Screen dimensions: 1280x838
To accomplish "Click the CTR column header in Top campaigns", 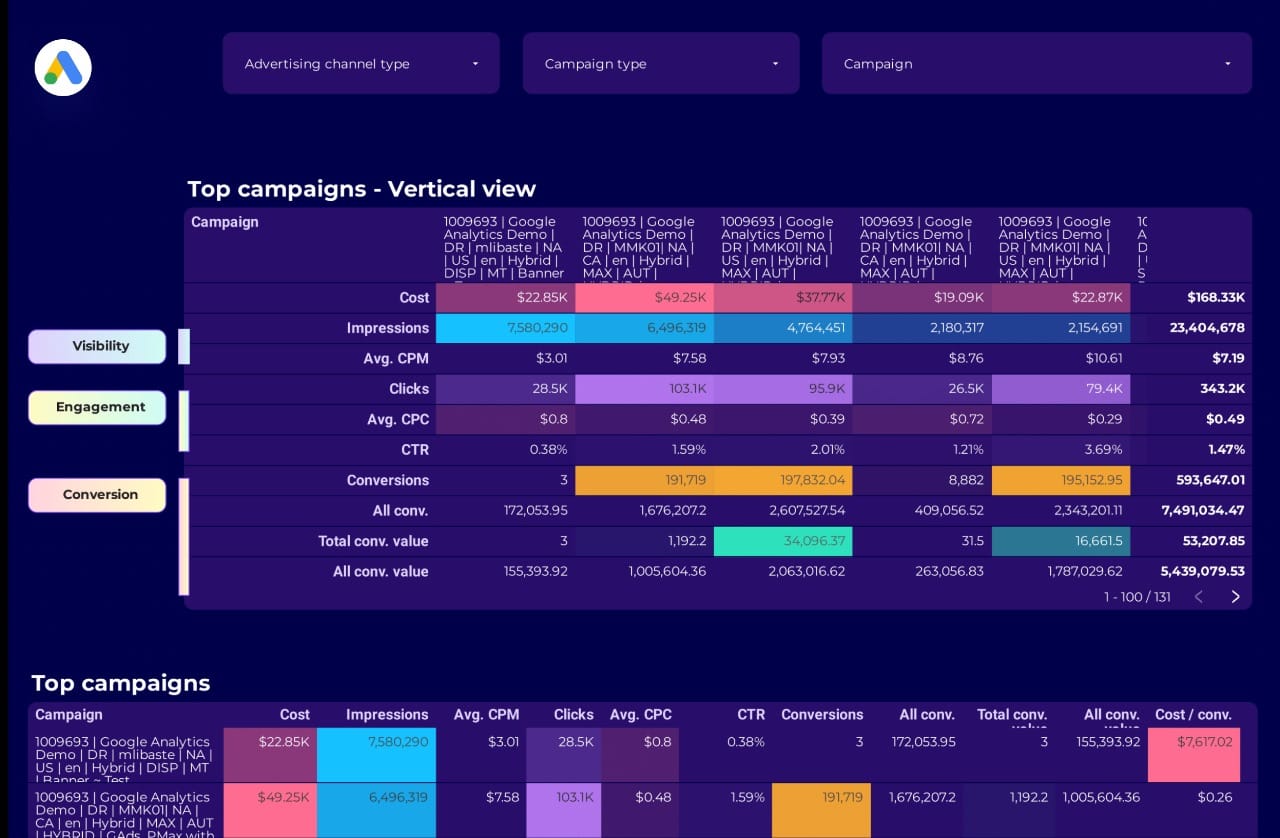I will click(750, 715).
